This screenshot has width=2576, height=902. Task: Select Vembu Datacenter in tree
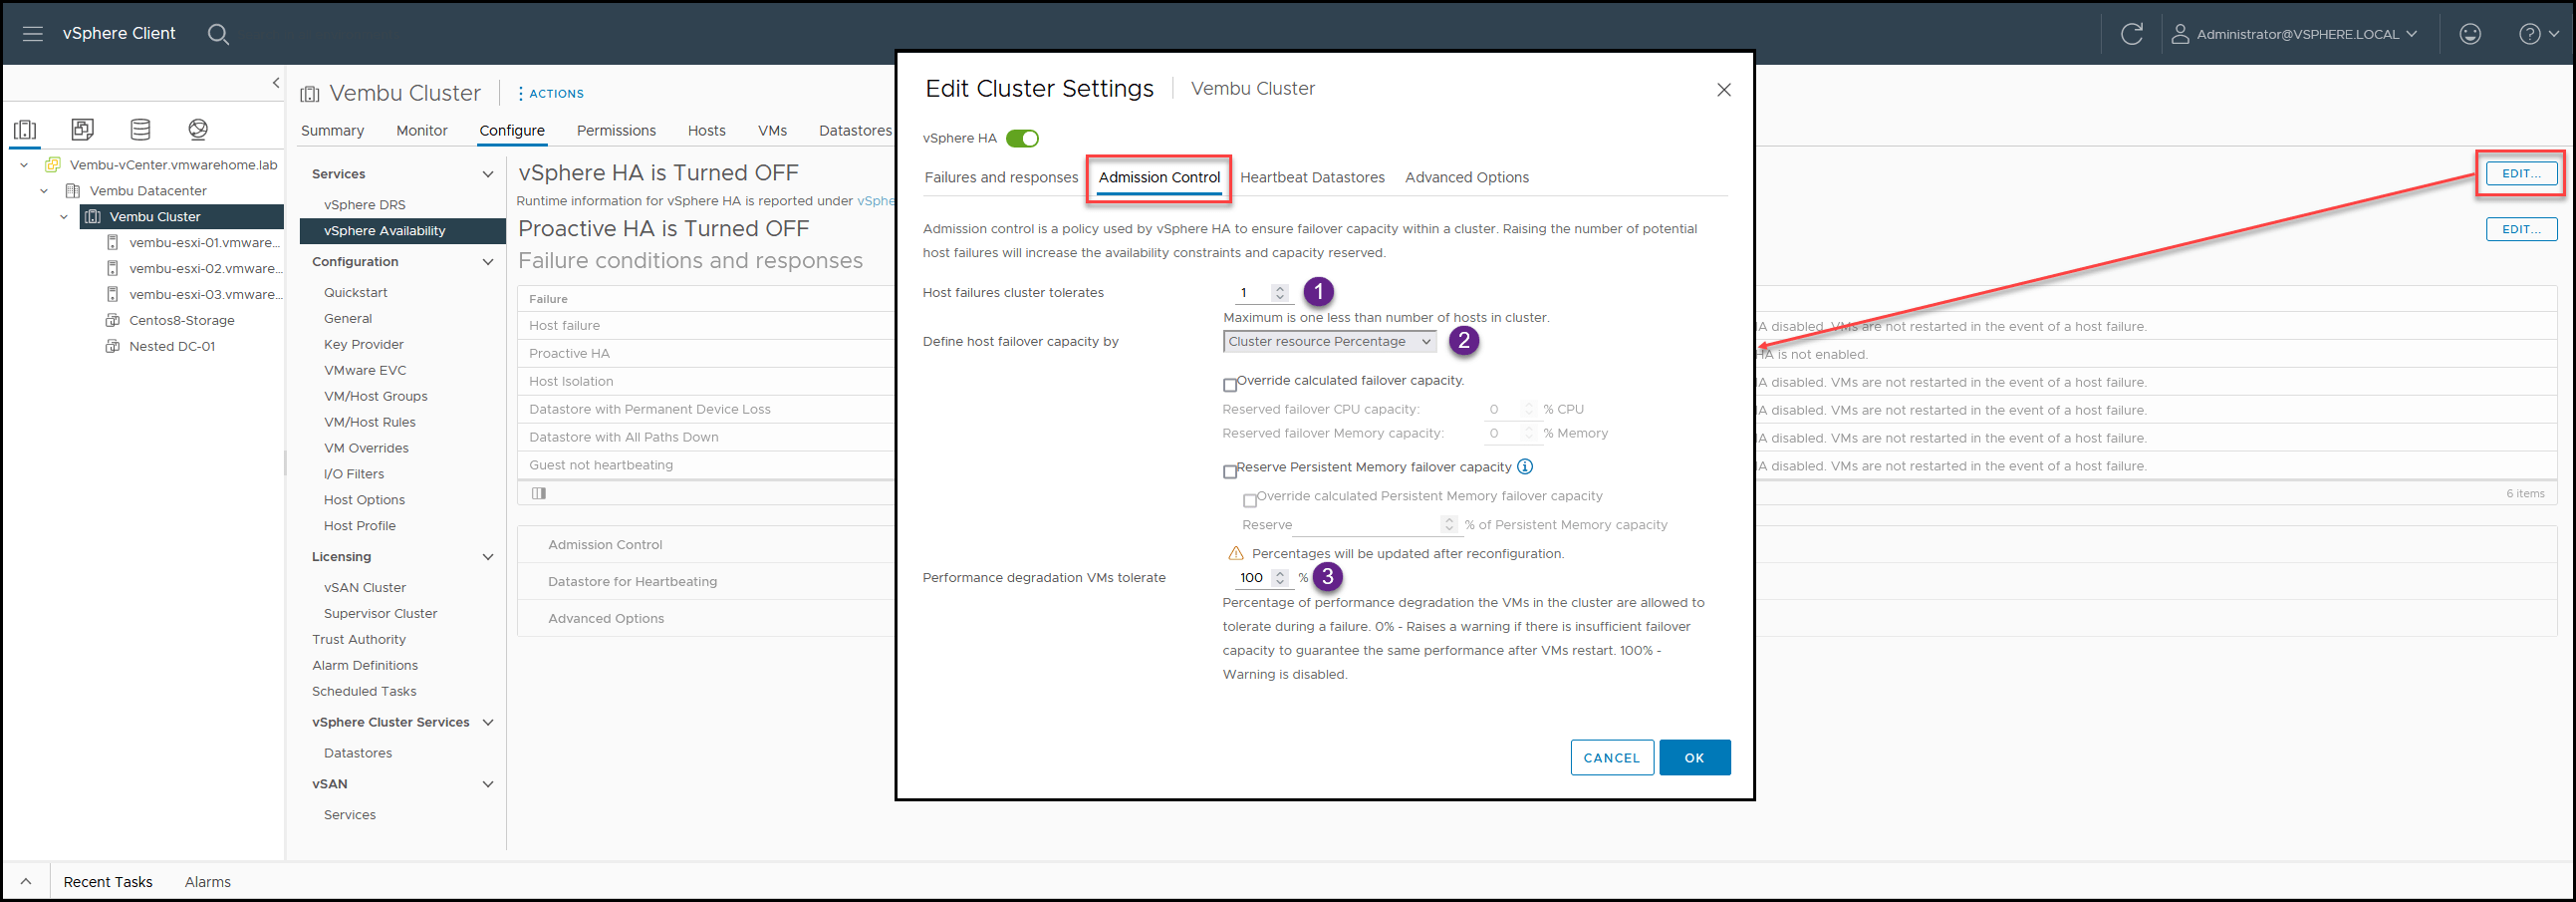click(x=148, y=191)
